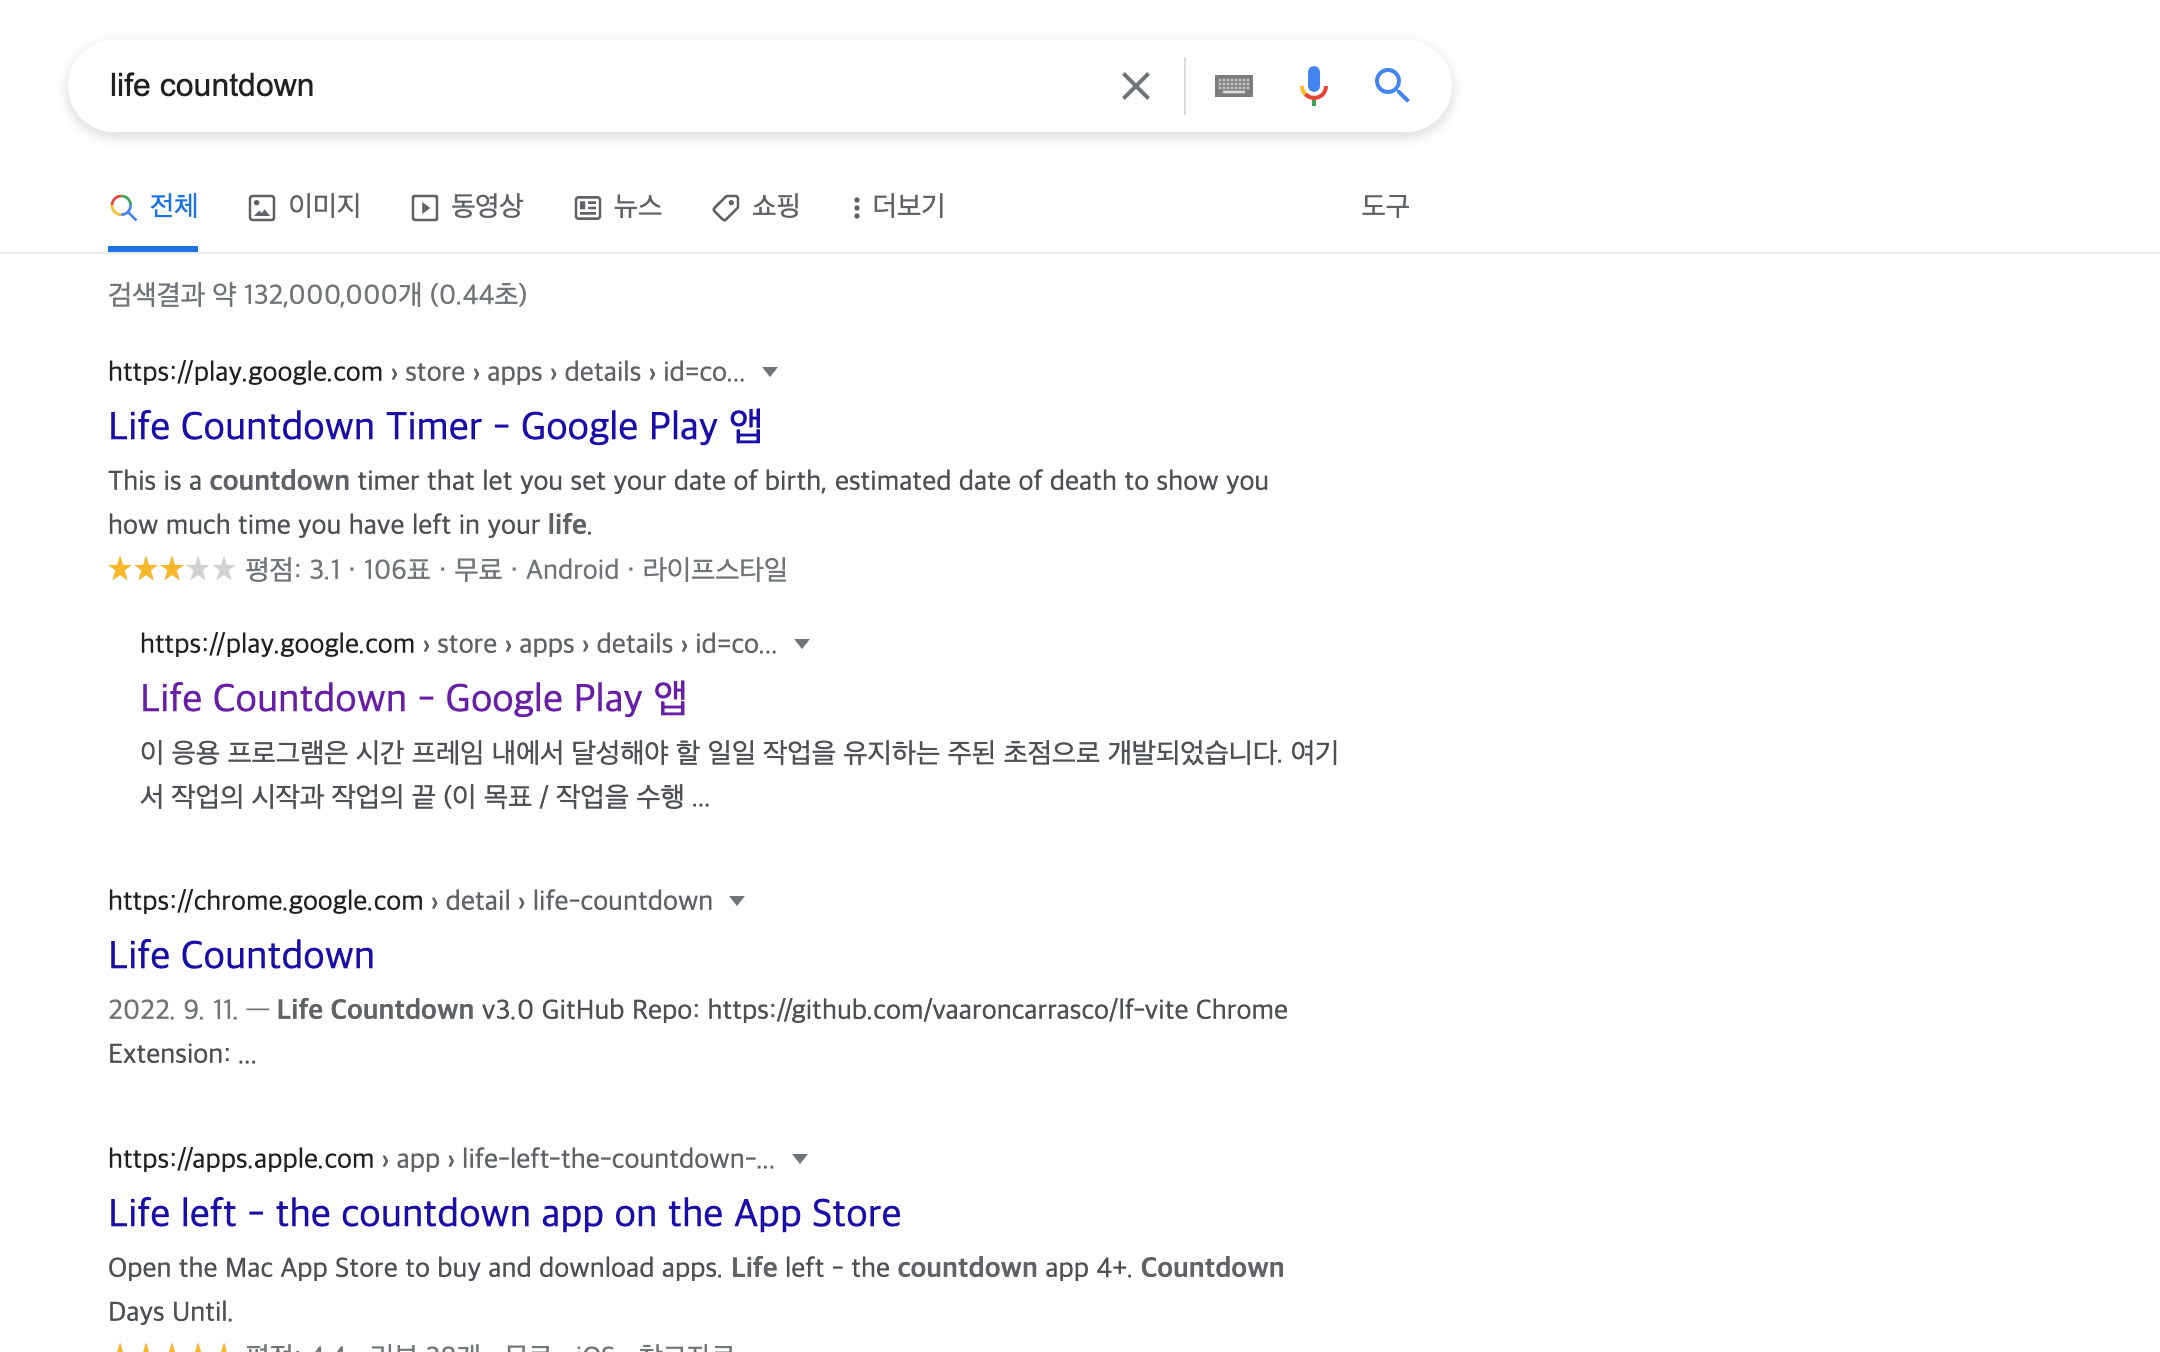Open the 뉴스 news tab

click(618, 206)
